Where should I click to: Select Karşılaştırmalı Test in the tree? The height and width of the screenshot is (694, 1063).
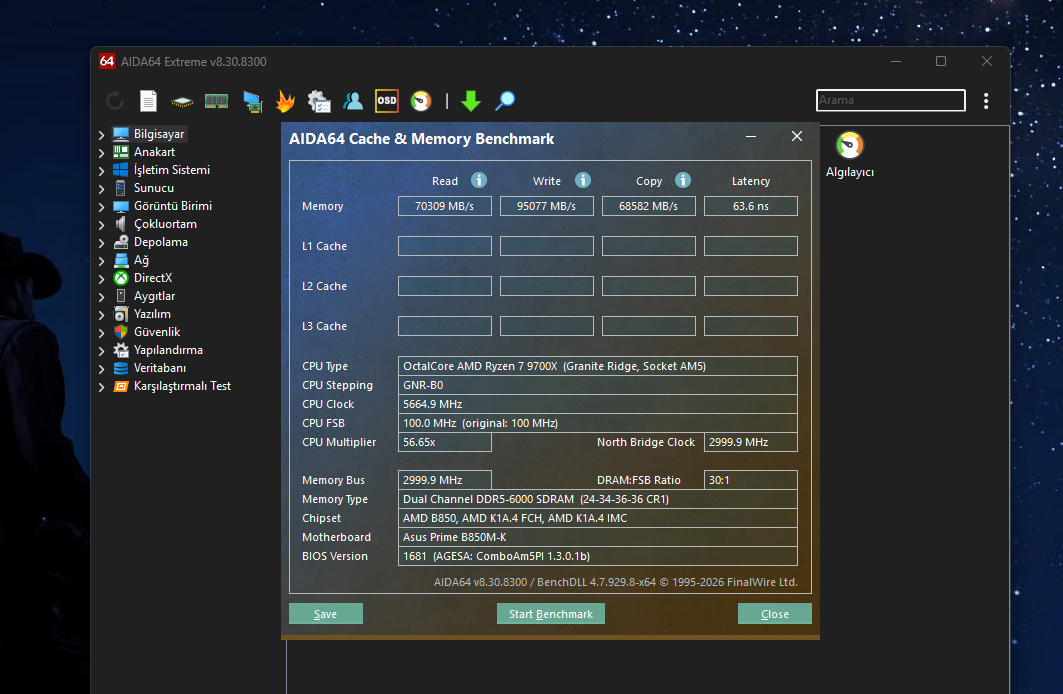pos(182,386)
